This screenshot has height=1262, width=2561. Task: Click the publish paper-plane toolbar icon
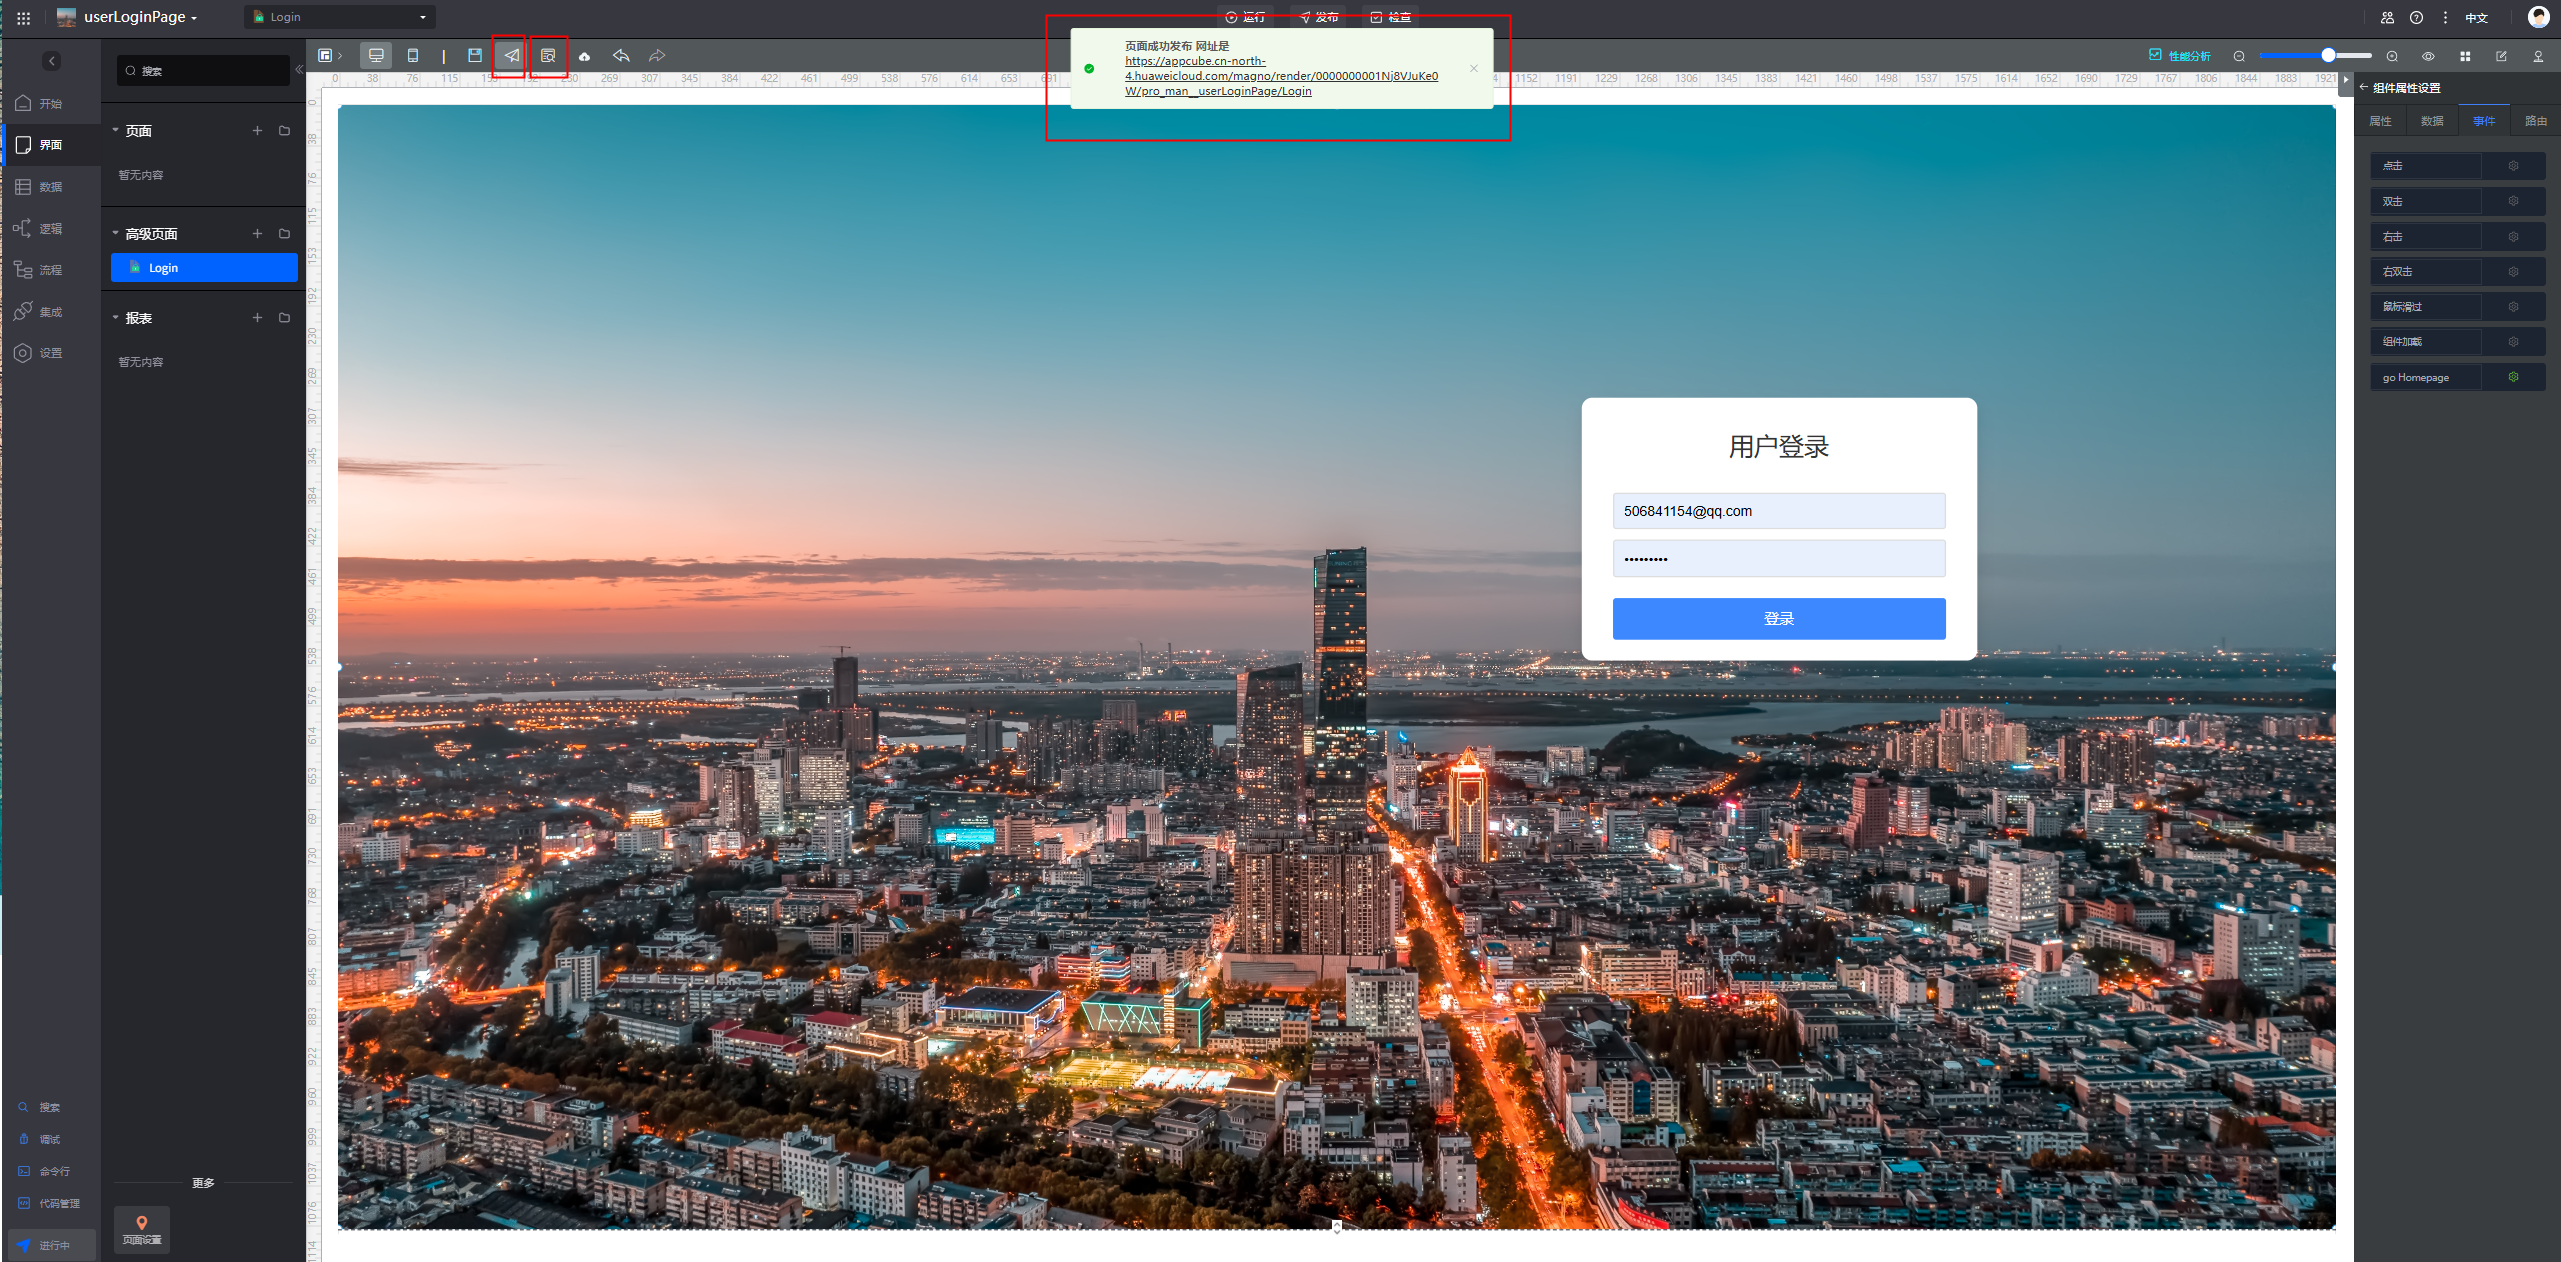tap(511, 56)
